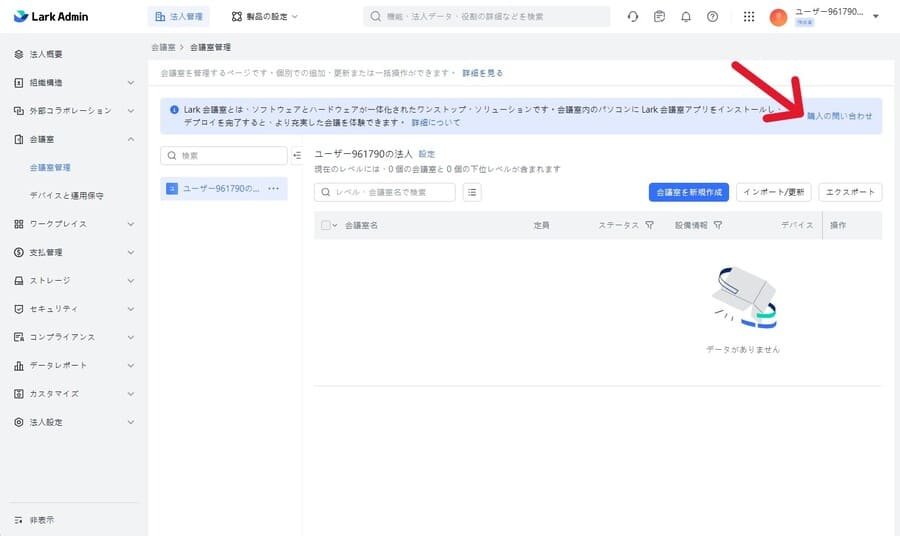Switch to the 法人管理 tab
Screen dimensions: 900x536
pos(179,17)
